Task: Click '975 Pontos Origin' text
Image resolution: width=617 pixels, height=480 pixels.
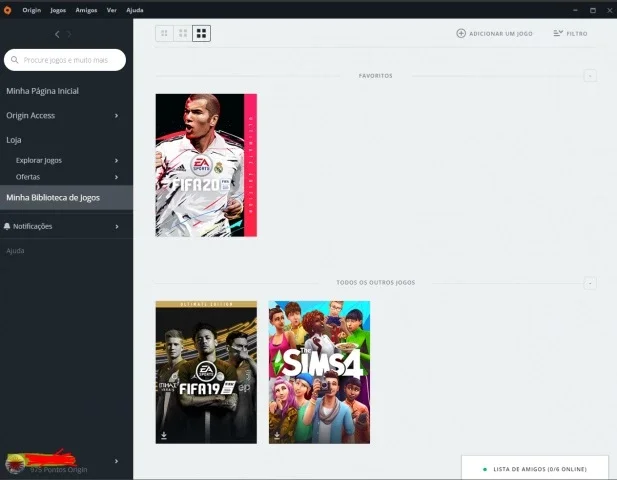Action: click(x=59, y=470)
